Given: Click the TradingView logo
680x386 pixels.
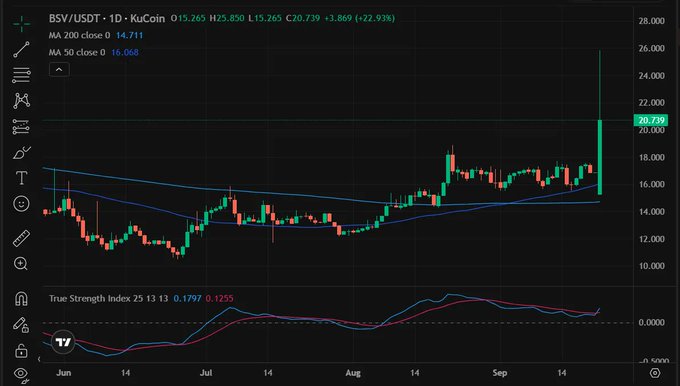Looking at the screenshot, I should pyautogui.click(x=63, y=342).
